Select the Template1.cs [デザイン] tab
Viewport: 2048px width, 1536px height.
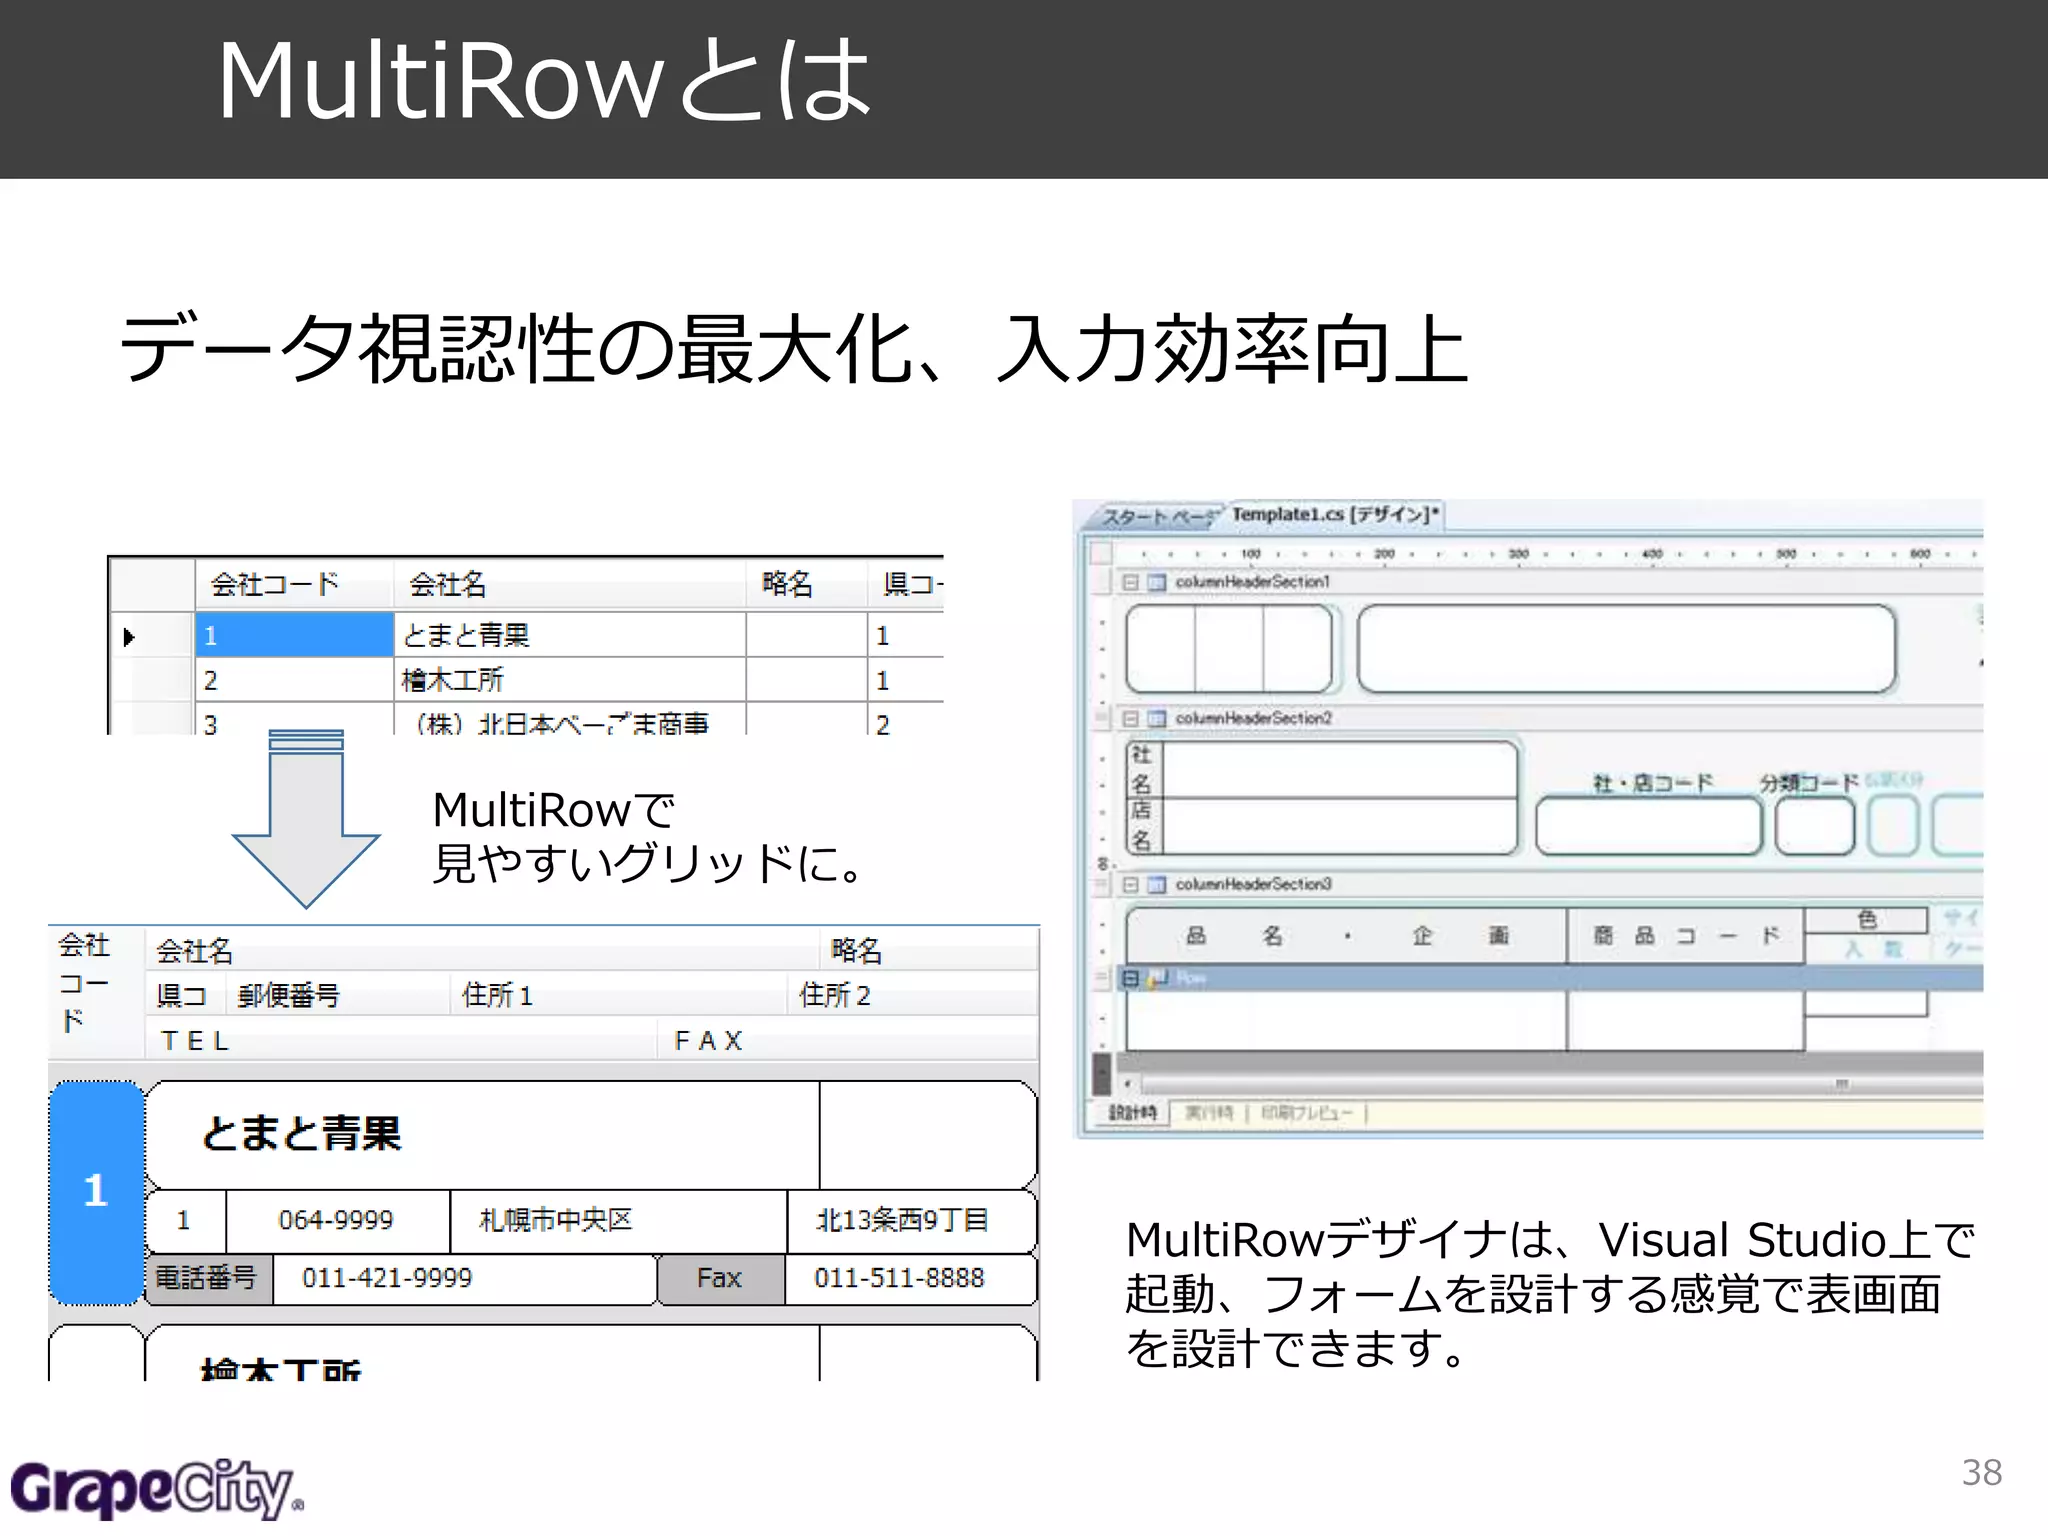[x=1334, y=514]
